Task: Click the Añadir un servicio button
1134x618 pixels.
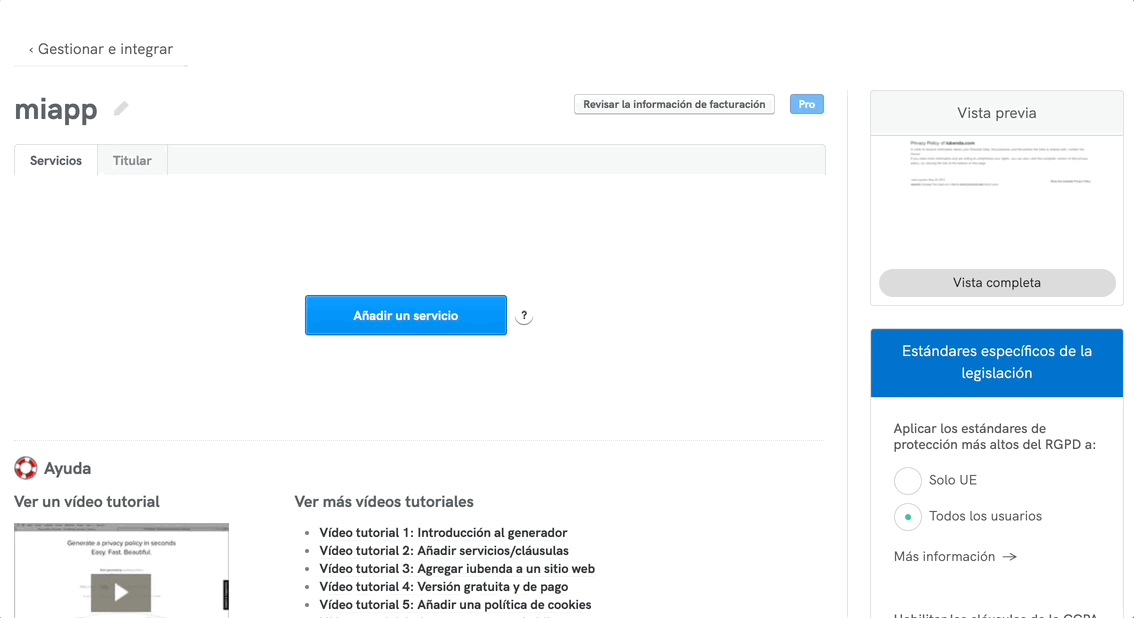Action: (405, 315)
